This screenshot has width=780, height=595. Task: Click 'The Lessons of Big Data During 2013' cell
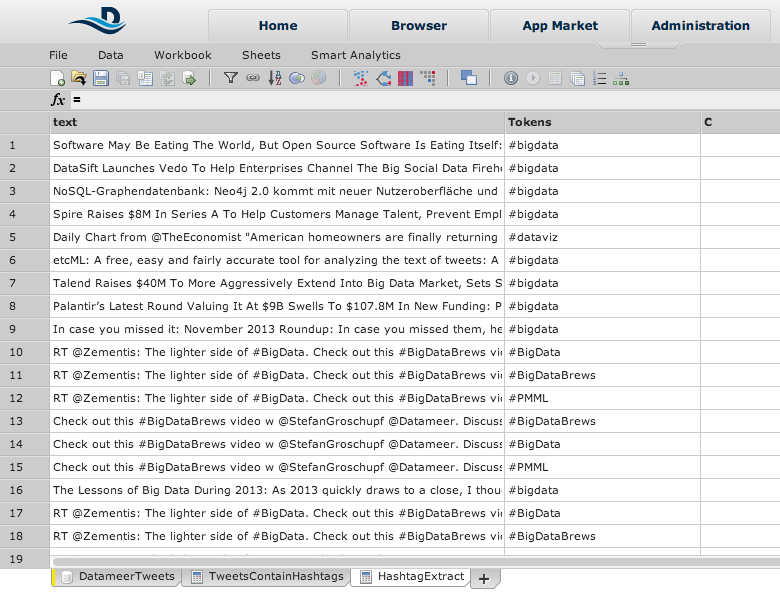coord(277,491)
